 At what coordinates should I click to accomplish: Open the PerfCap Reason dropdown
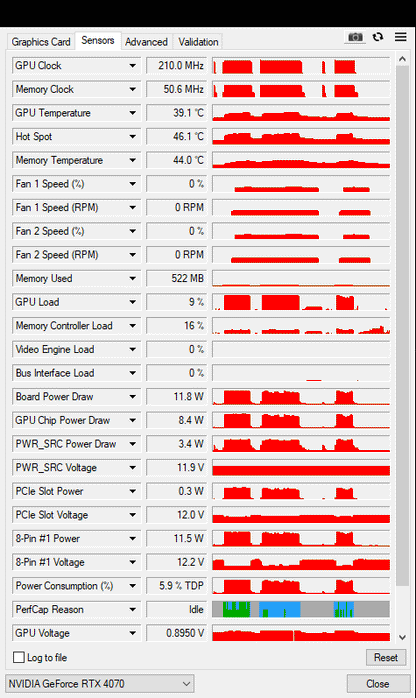133,609
